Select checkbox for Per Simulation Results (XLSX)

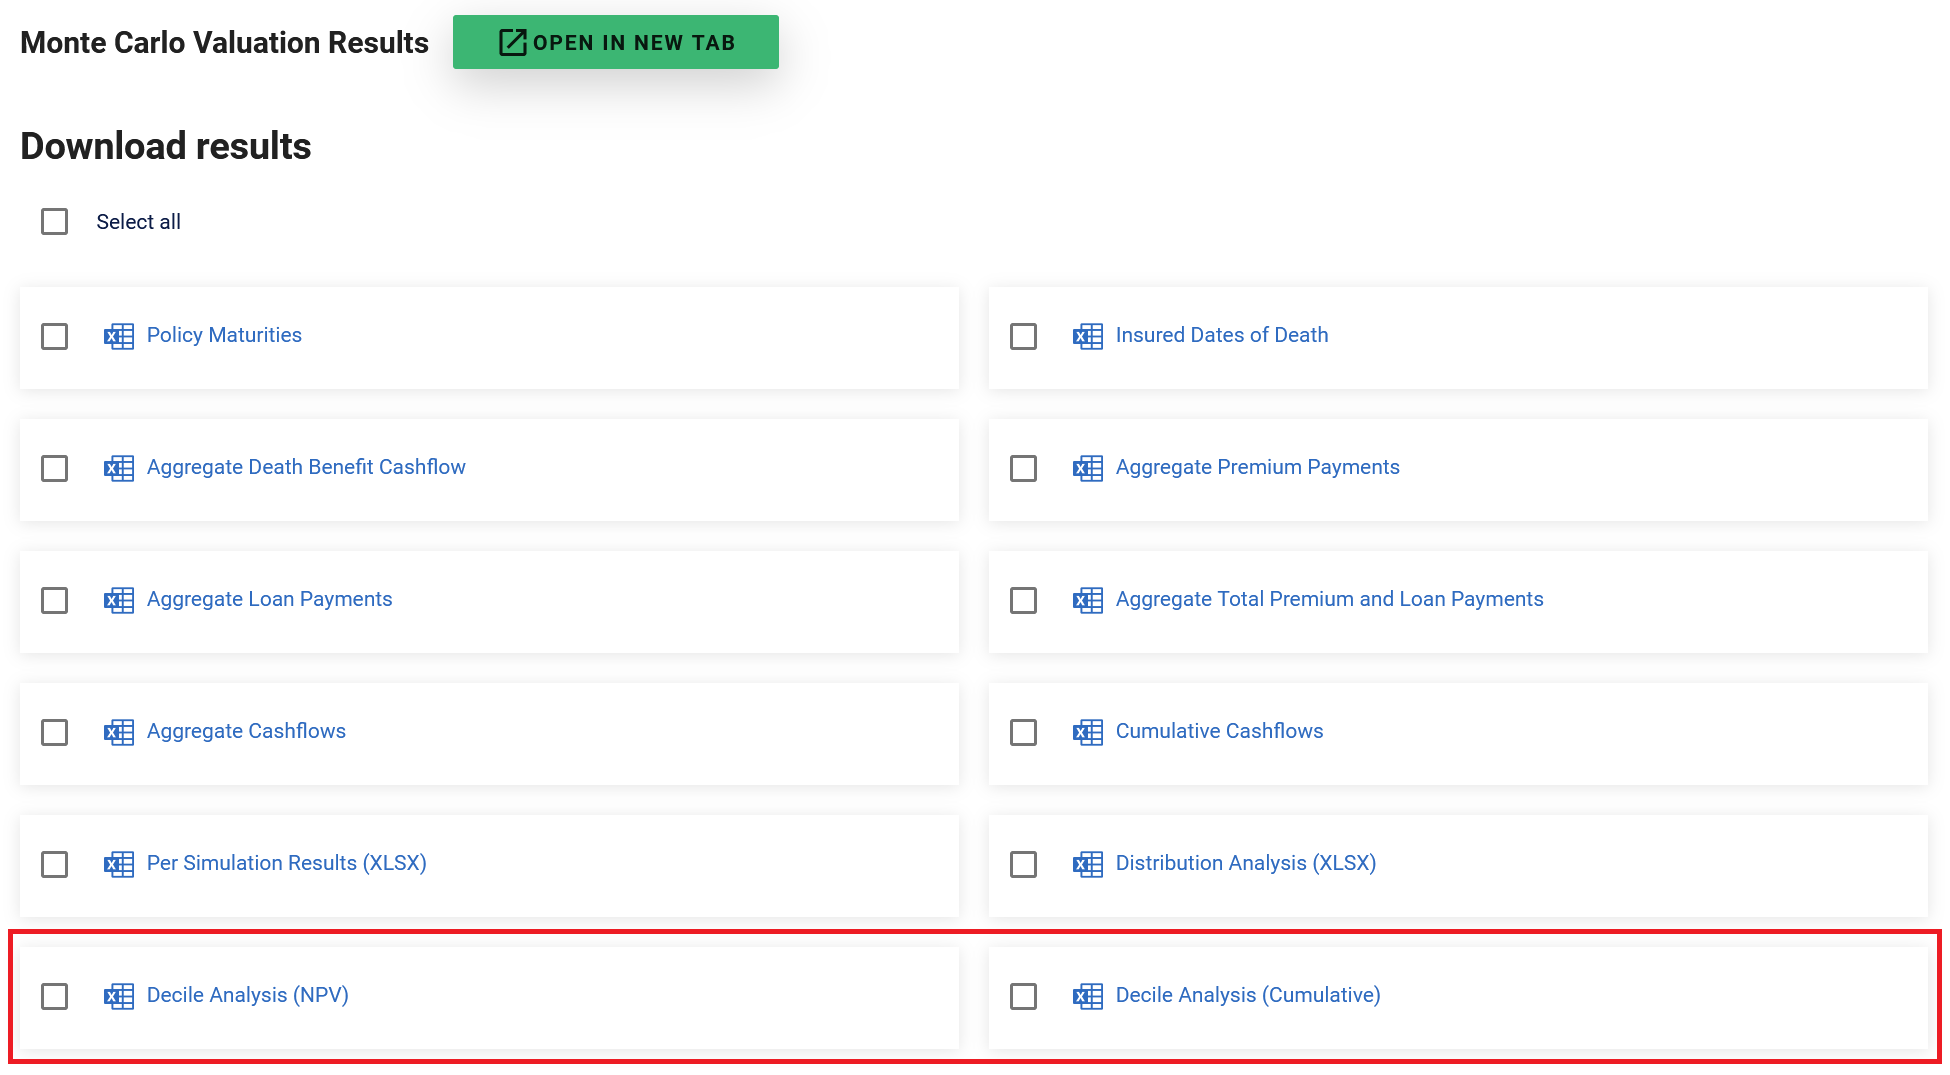55,864
